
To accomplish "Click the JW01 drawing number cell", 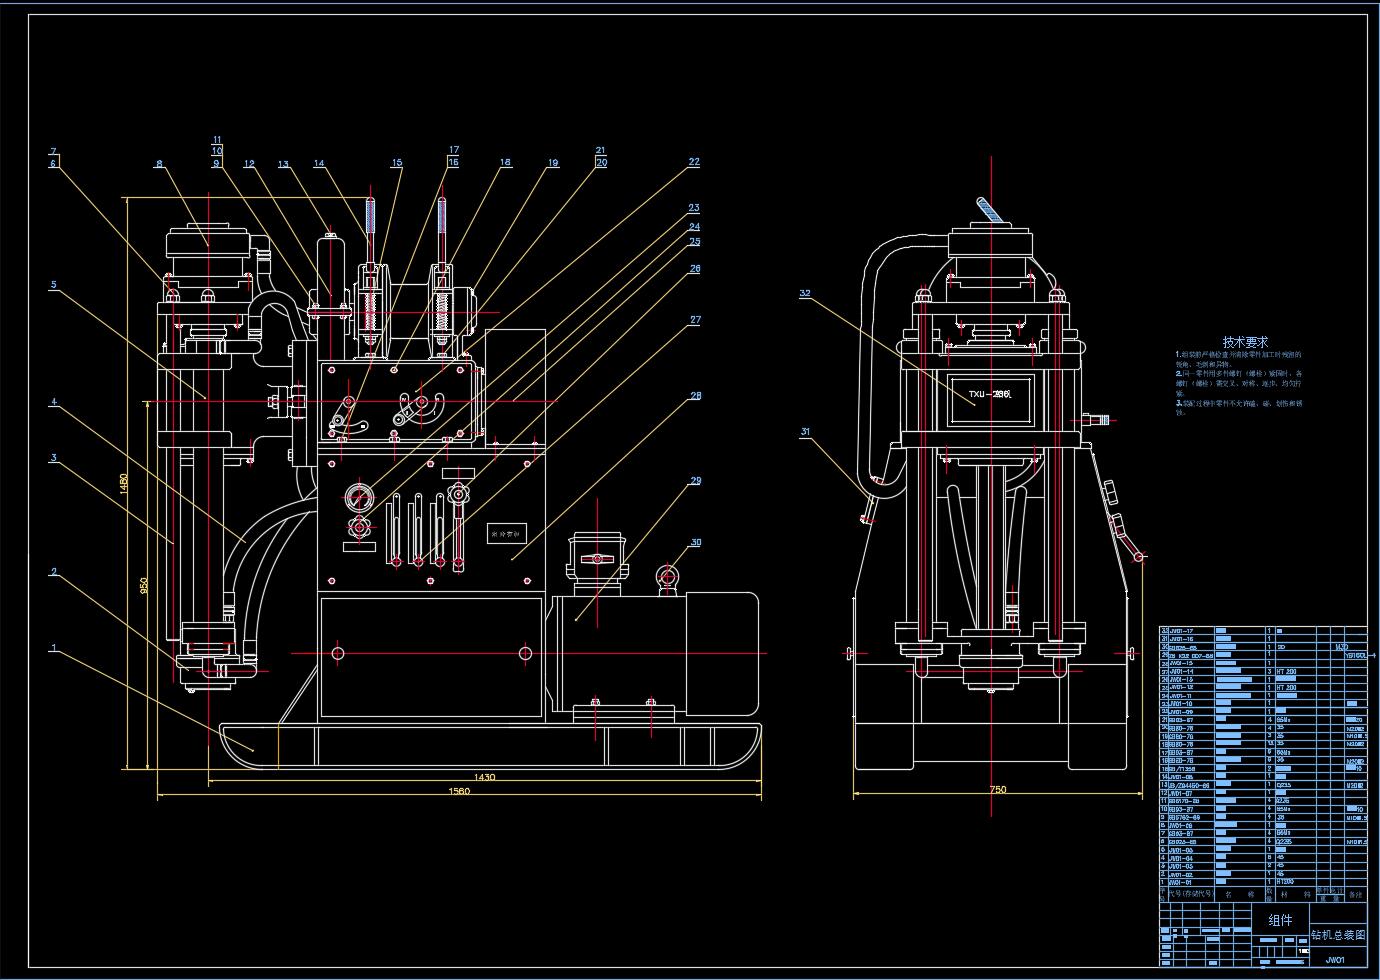I will click(1335, 960).
